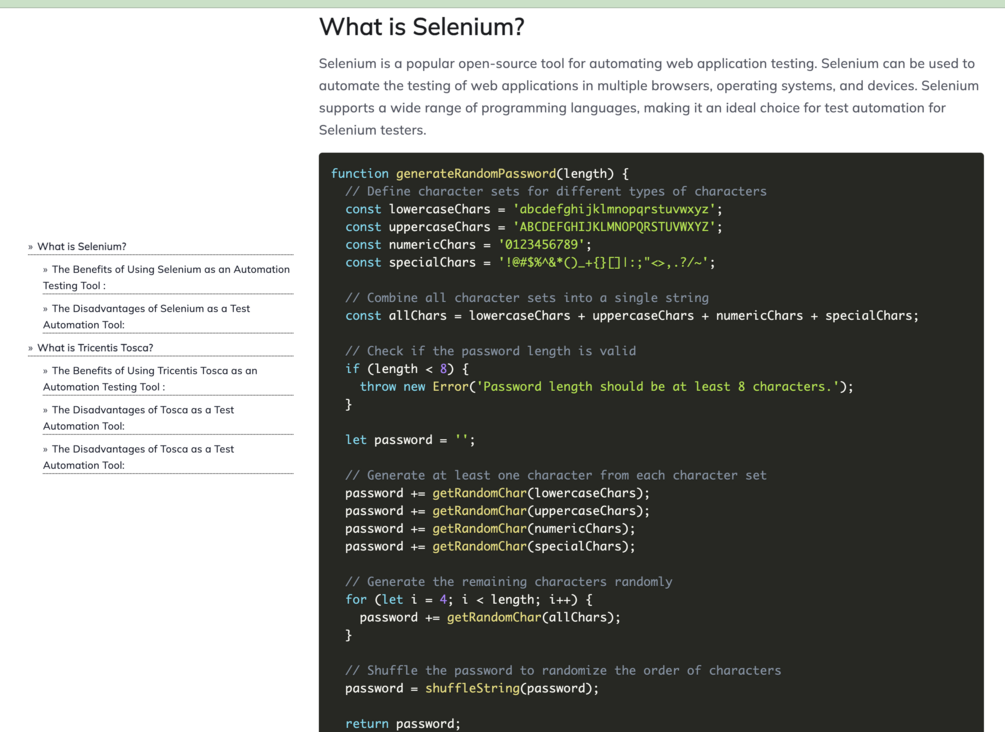The width and height of the screenshot is (1005, 732).
Task: Click the 'throw new Error' code line
Action: click(x=606, y=387)
